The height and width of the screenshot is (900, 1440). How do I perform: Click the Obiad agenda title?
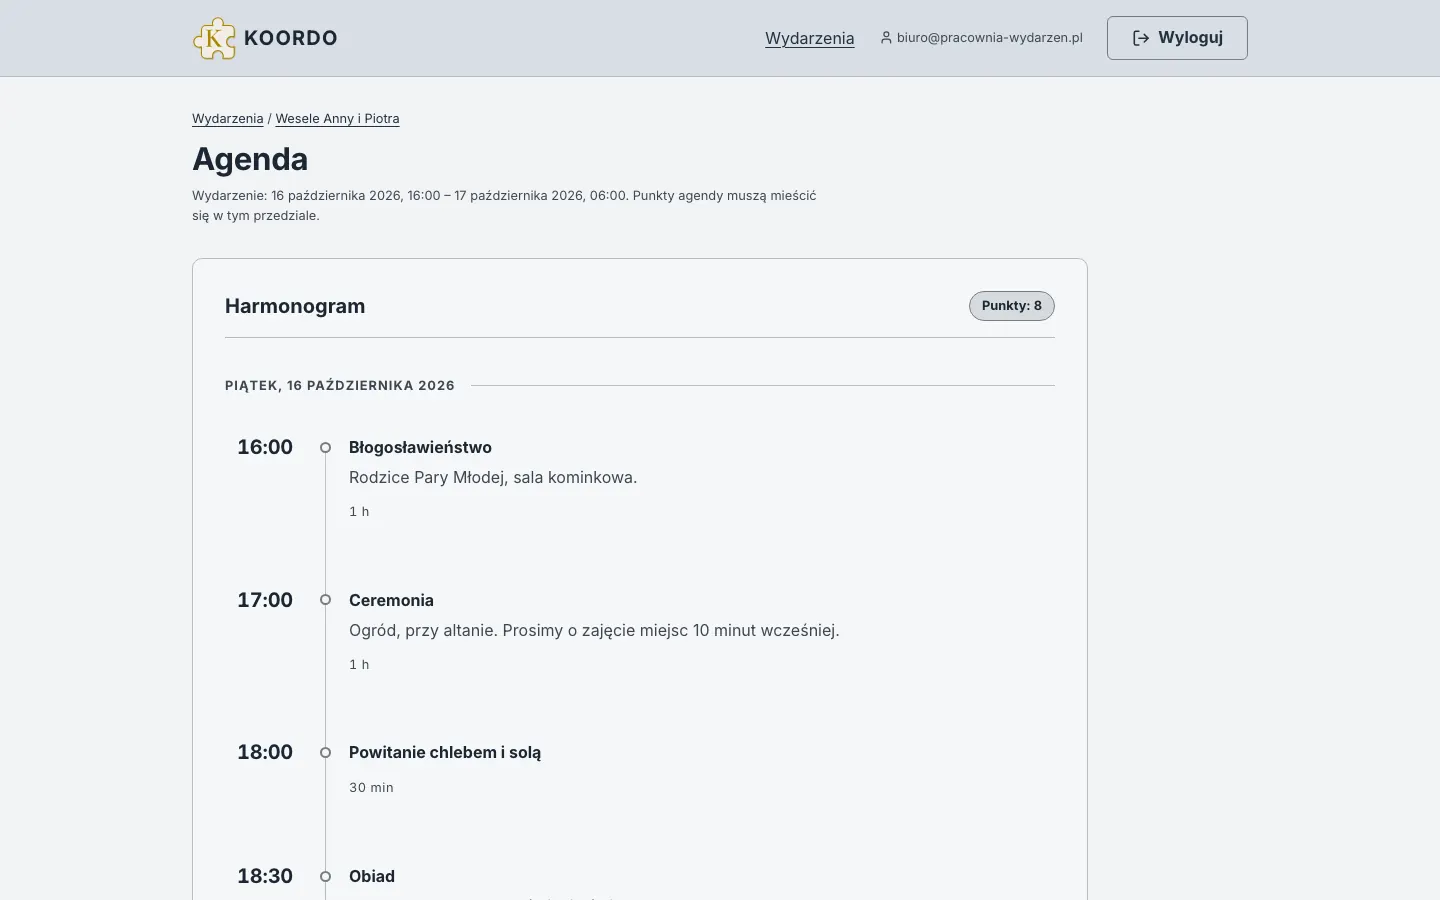(x=372, y=876)
